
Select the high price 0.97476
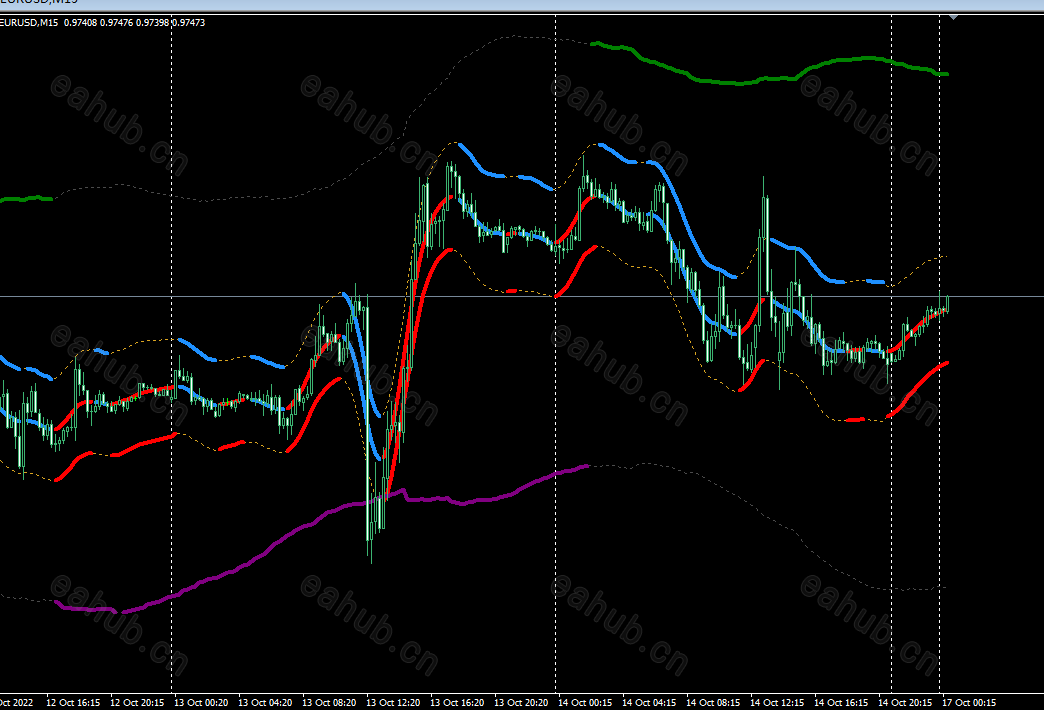pos(117,23)
